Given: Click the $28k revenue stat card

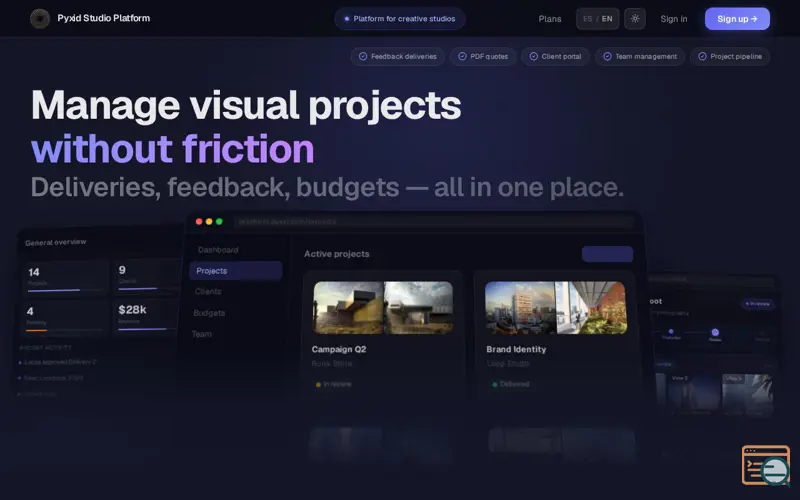Looking at the screenshot, I should tap(145, 316).
